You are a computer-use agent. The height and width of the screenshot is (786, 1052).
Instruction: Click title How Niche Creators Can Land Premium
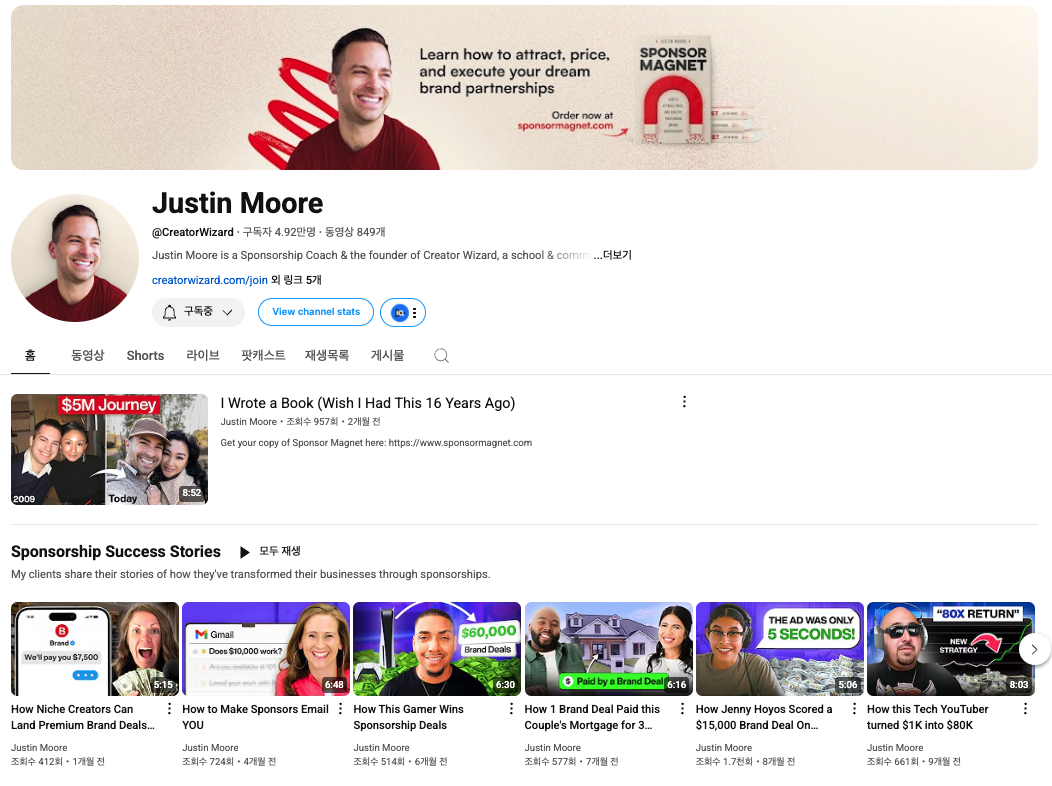click(x=83, y=717)
